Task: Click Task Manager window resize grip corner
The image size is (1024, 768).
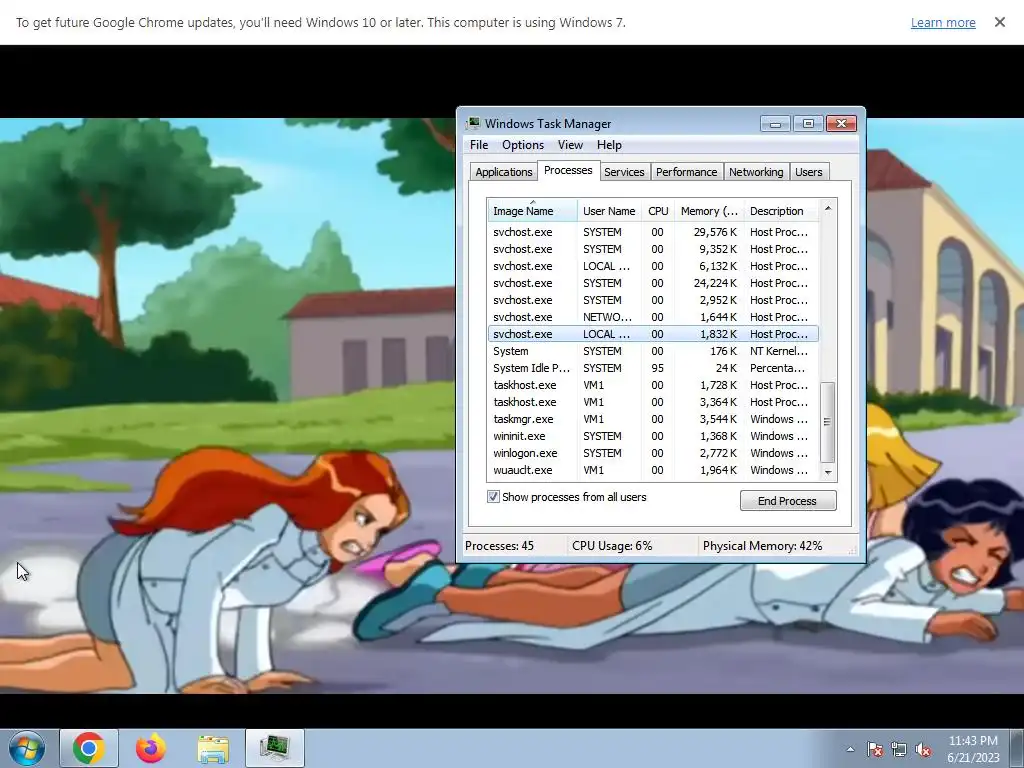Action: [x=853, y=551]
